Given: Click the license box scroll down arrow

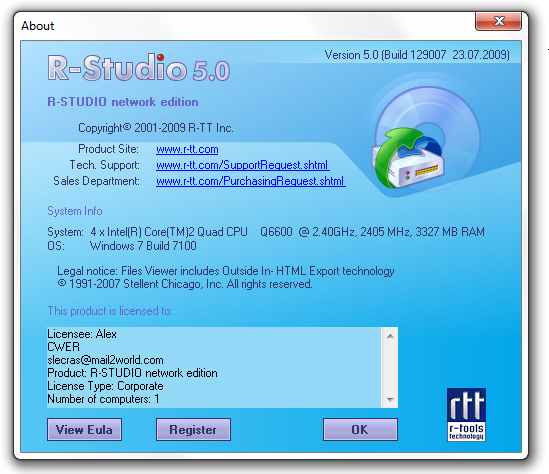Looking at the screenshot, I should pos(390,399).
